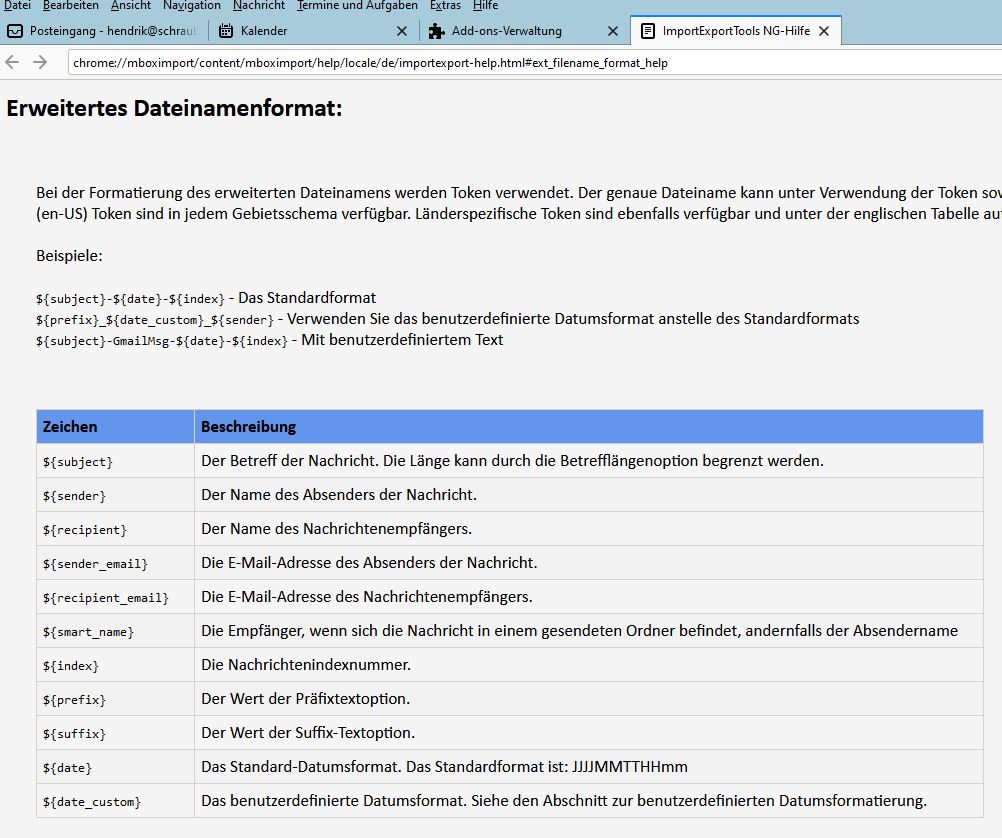Close the ImportExportTools NG-Hilfe tab
This screenshot has height=838, width=1002.
point(824,31)
